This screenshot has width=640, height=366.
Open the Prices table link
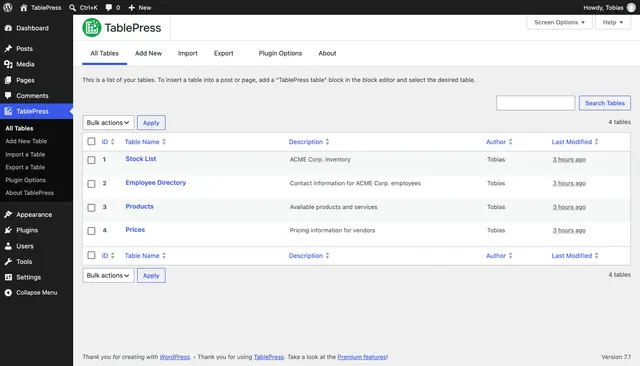click(x=135, y=229)
